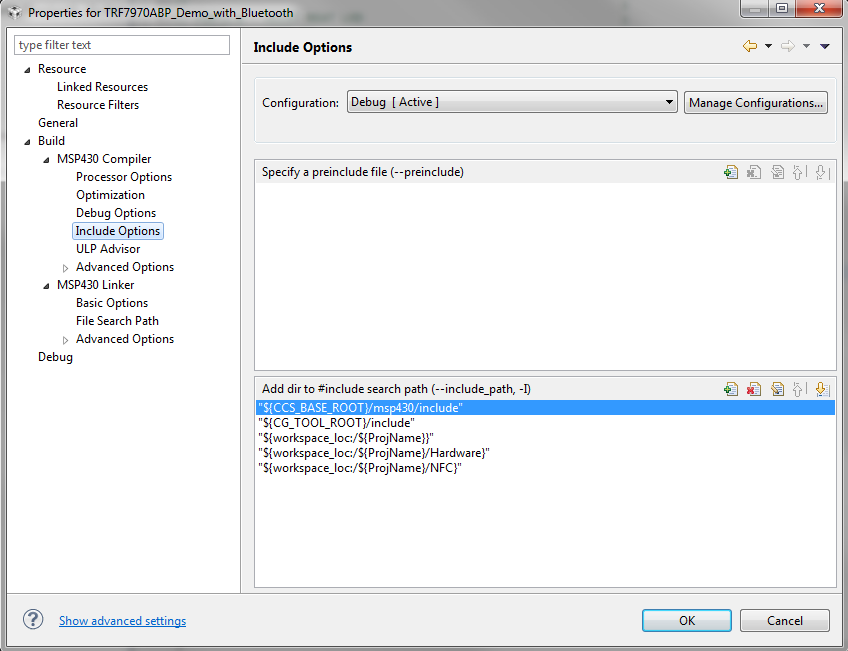This screenshot has height=651, width=848.
Task: Collapse the Resource tree node
Action: pos(27,70)
